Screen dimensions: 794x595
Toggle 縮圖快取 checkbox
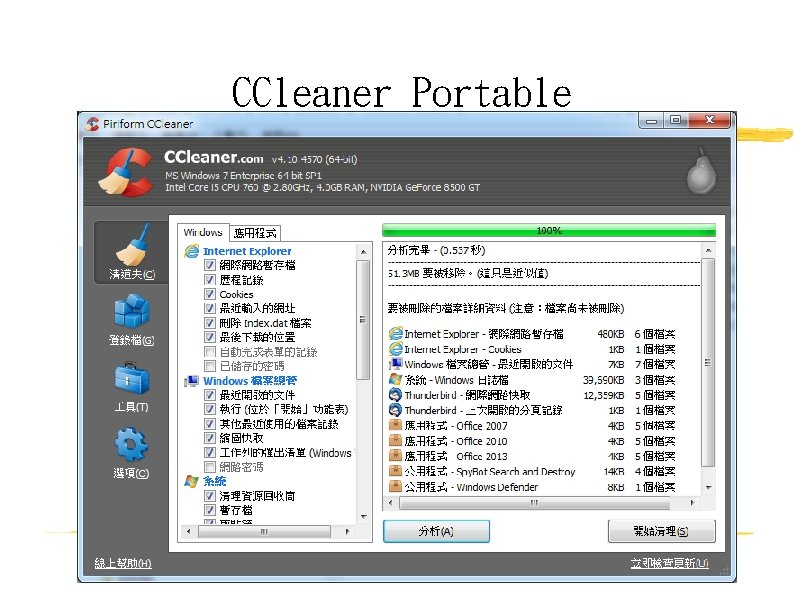210,438
